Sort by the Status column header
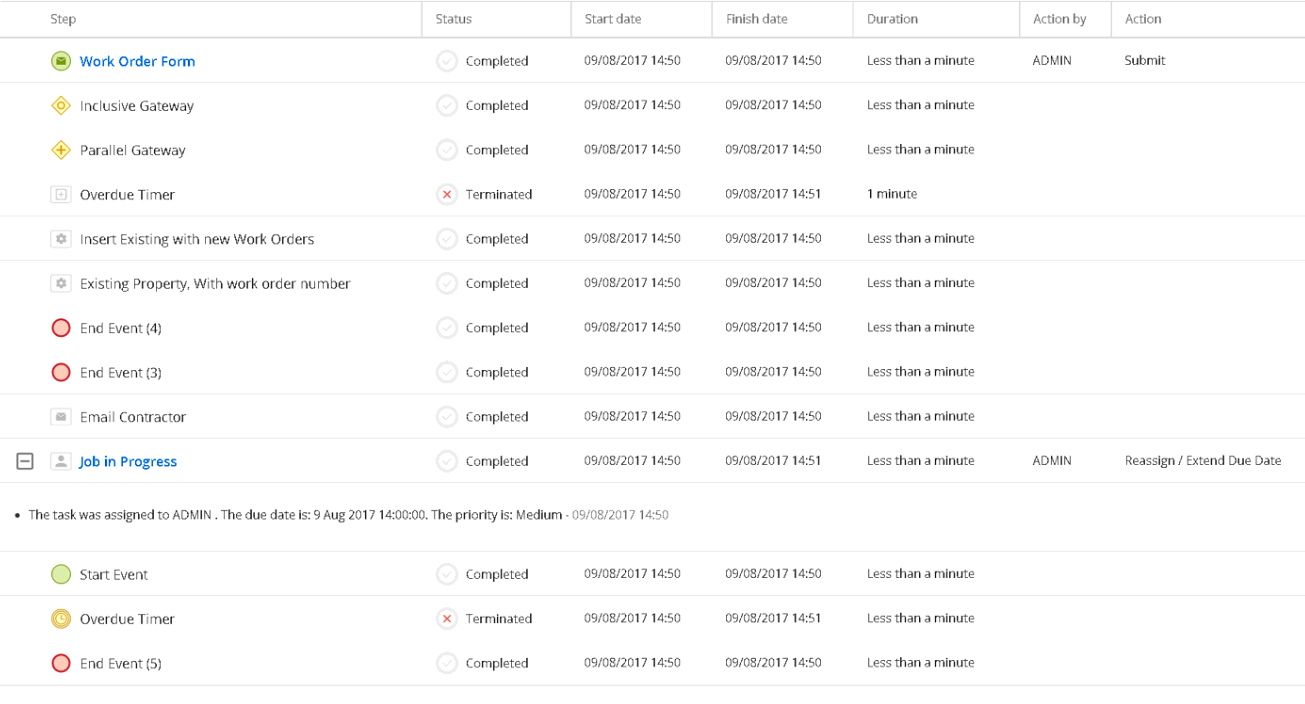 coord(453,19)
